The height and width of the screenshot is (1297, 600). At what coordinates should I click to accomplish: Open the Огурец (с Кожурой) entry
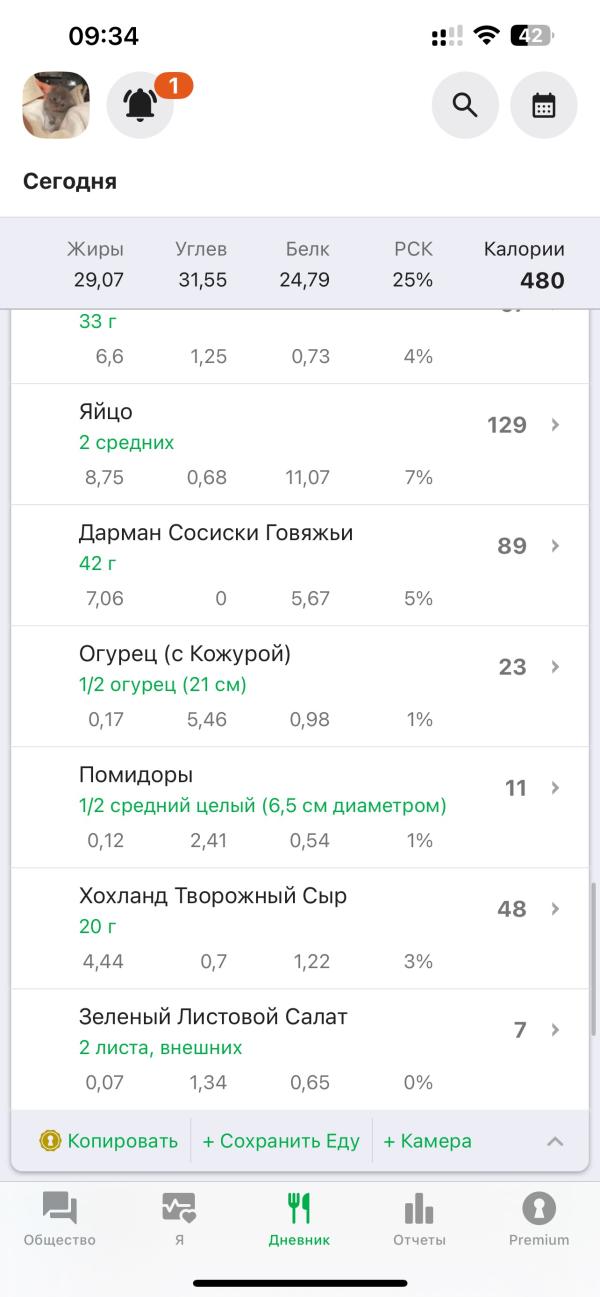point(185,655)
